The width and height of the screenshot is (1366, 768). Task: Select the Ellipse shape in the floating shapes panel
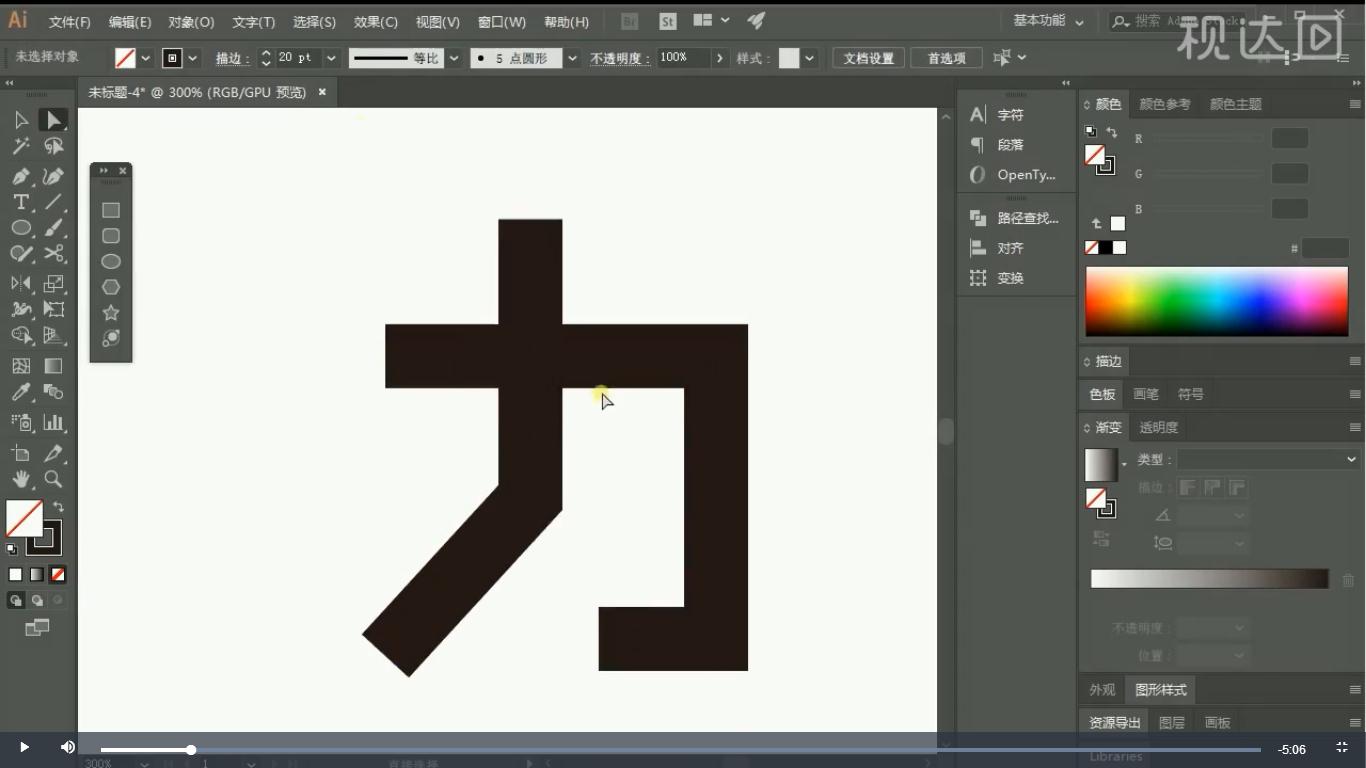point(110,261)
